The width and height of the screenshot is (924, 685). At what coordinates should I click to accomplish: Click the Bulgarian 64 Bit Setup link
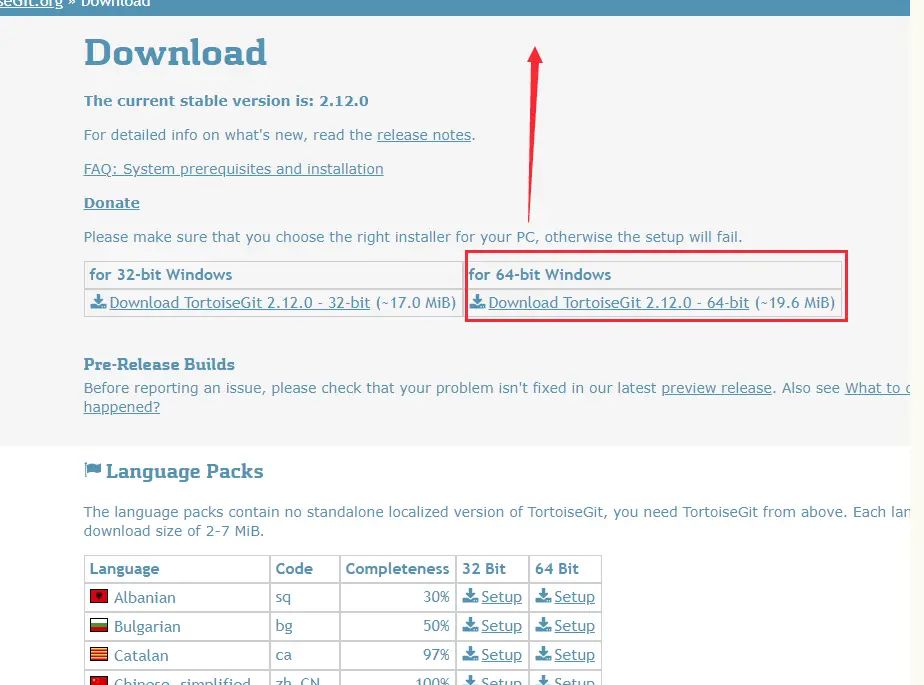(574, 626)
